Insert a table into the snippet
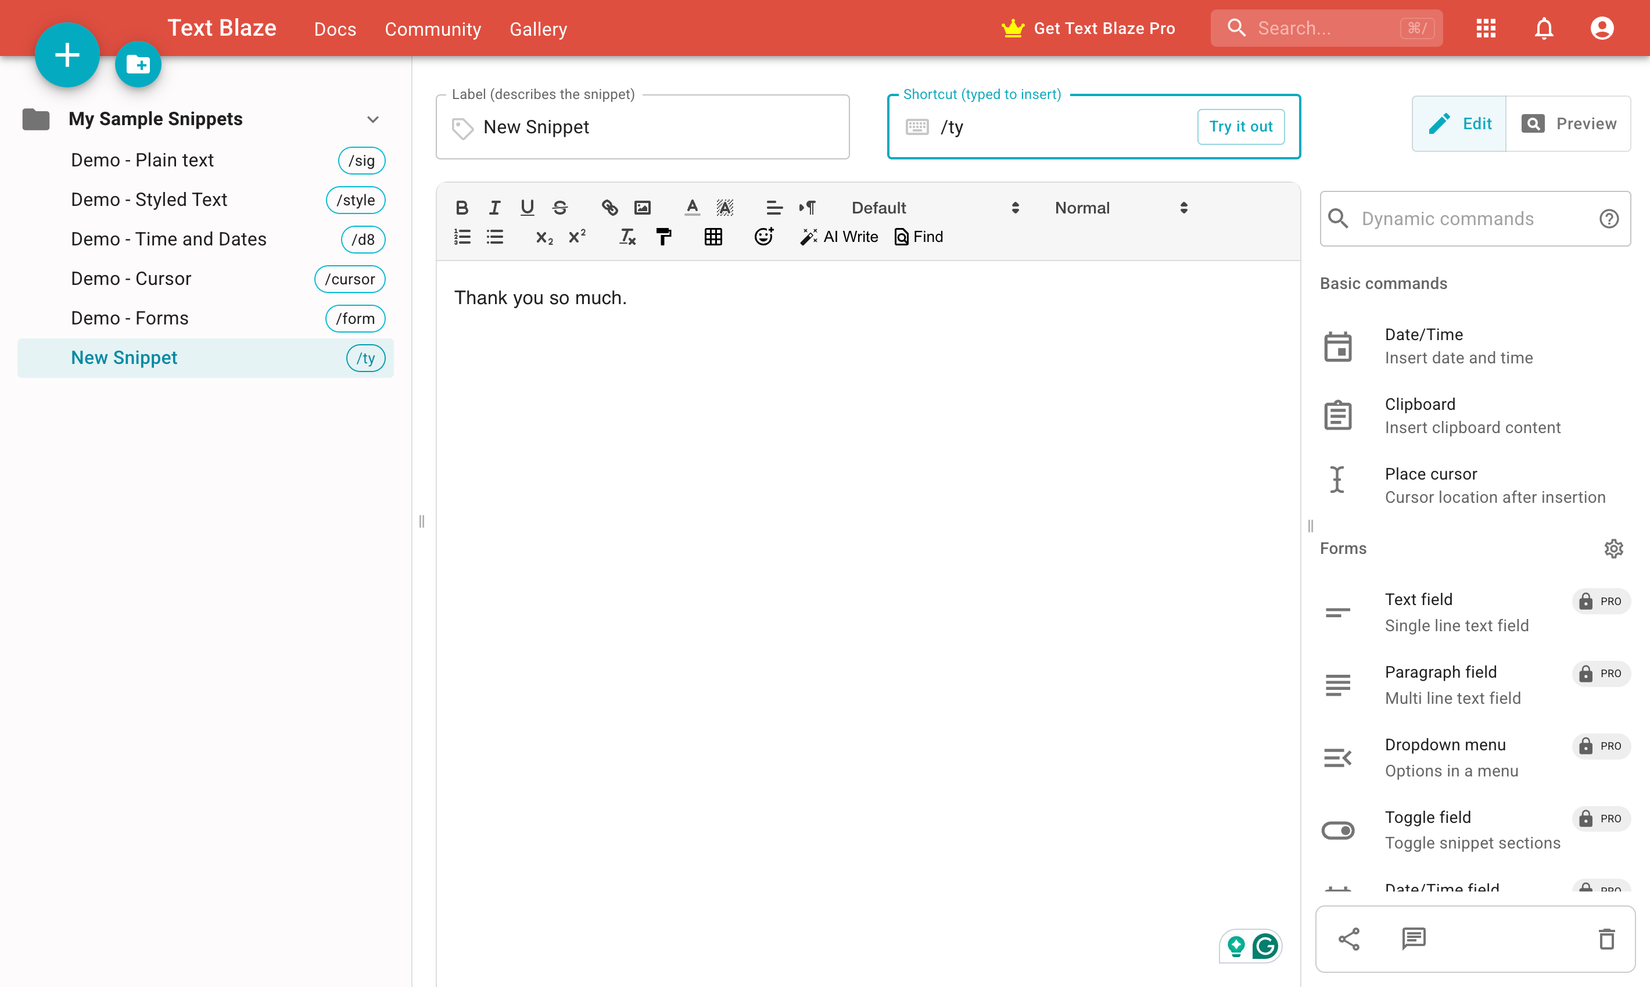This screenshot has height=987, width=1650. coord(713,237)
